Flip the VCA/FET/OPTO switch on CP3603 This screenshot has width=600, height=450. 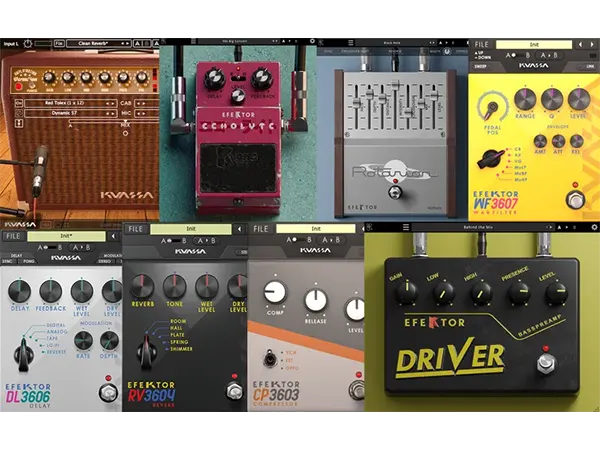tap(270, 360)
